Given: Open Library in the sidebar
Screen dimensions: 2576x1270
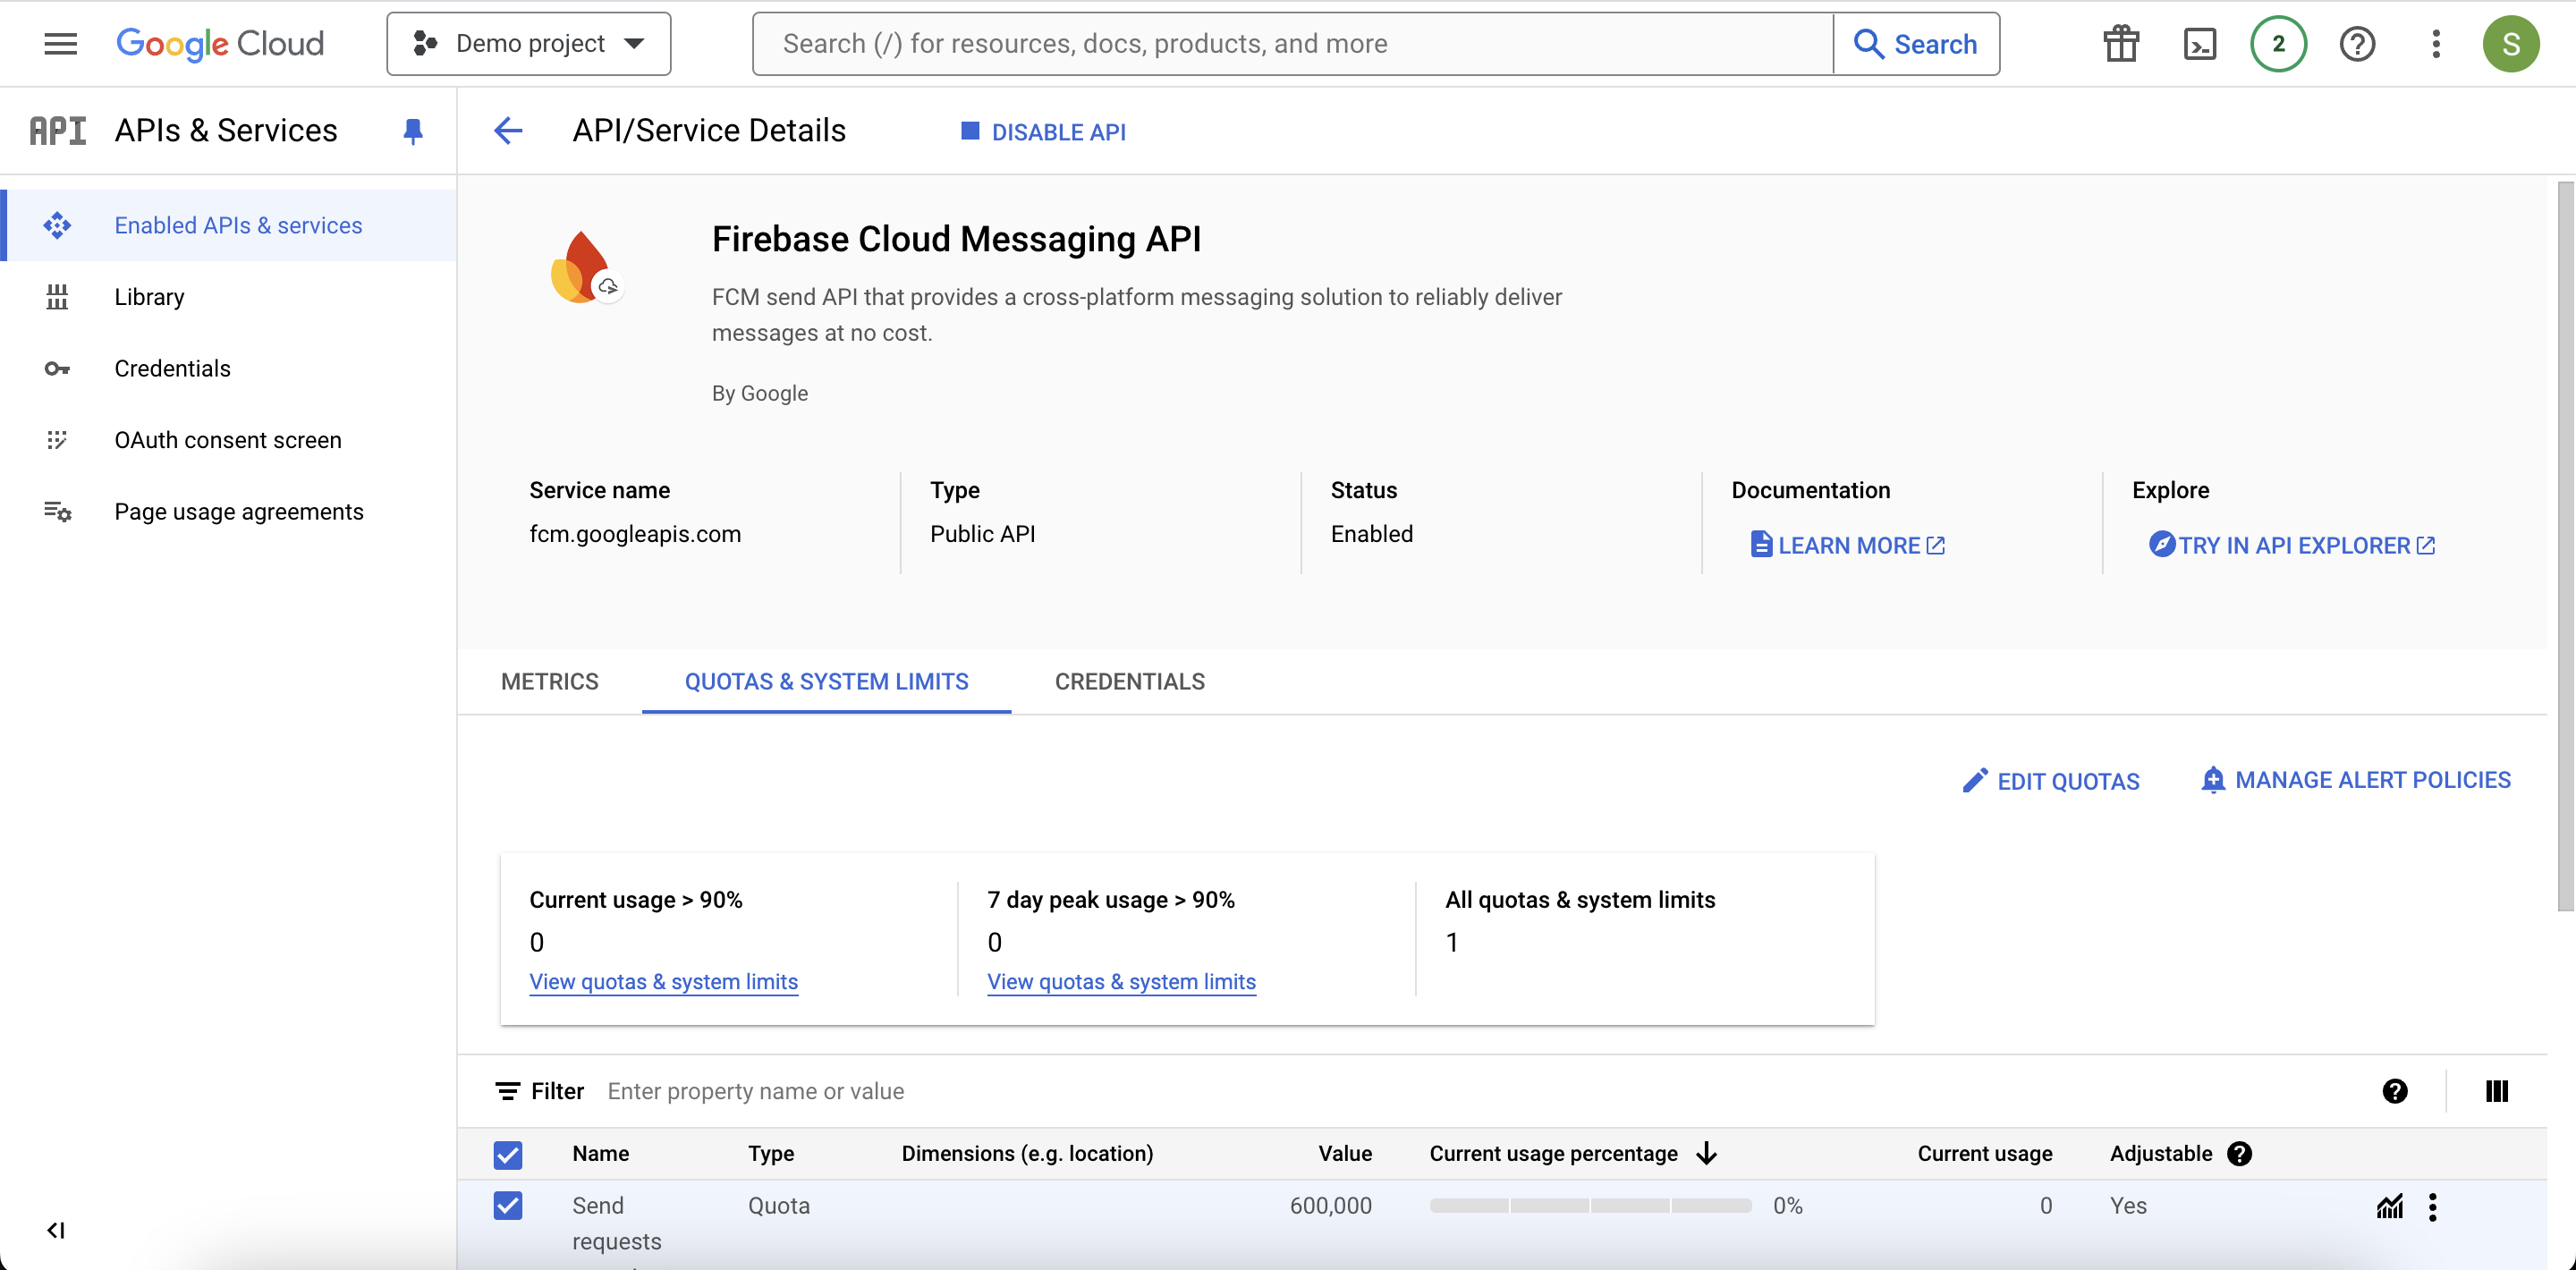Looking at the screenshot, I should tap(228, 297).
